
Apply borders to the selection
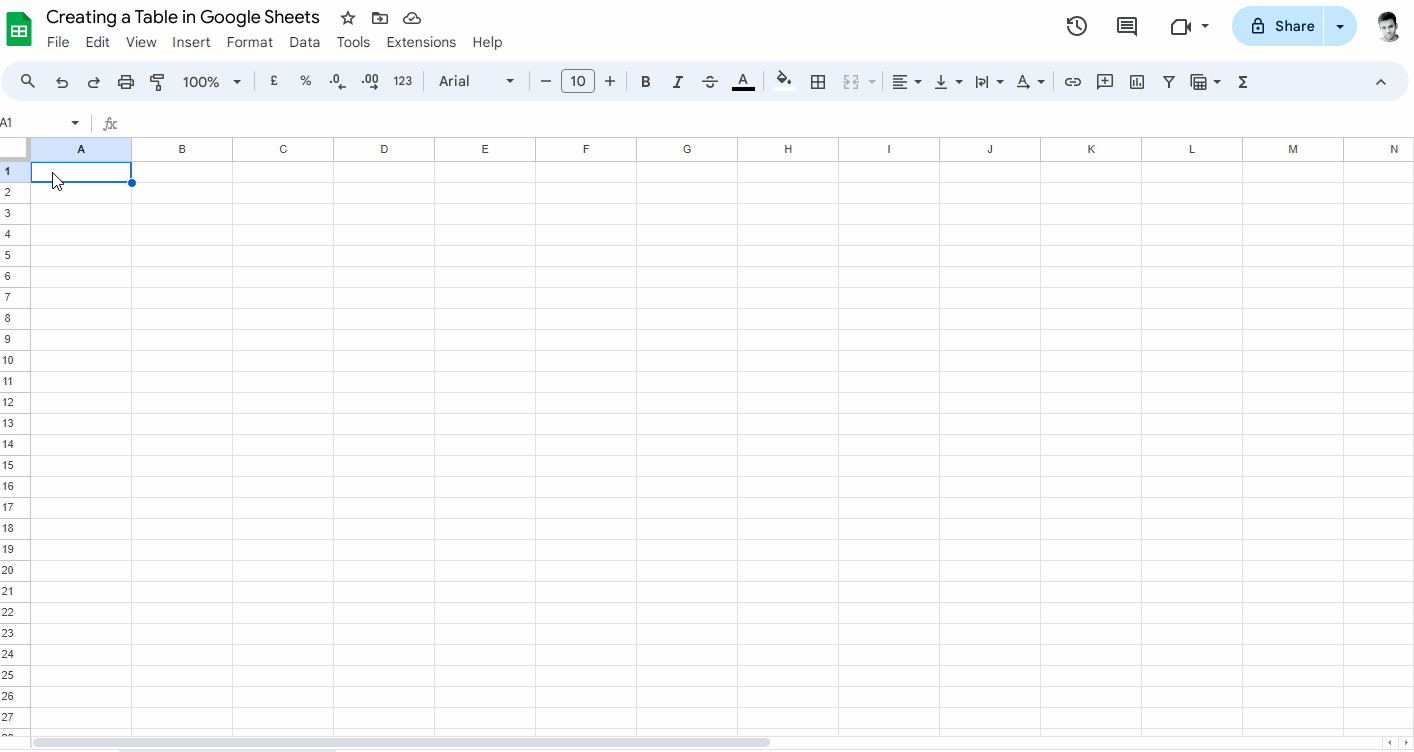pos(817,81)
